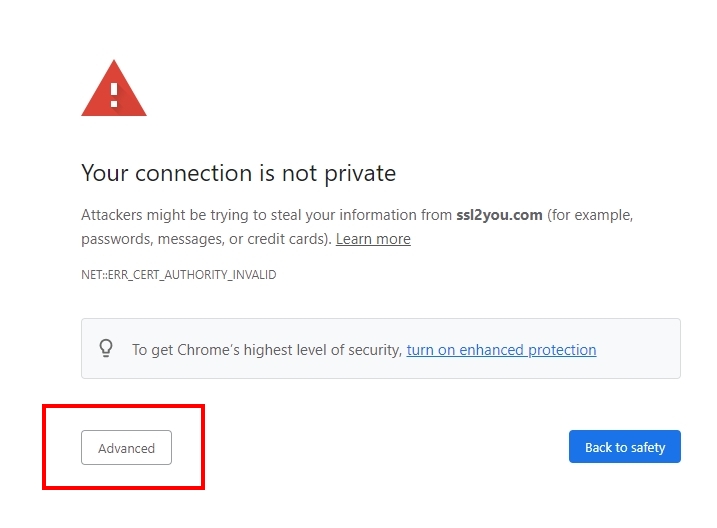Click the word 'private' in the heading
This screenshot has height=528, width=717.
point(359,173)
